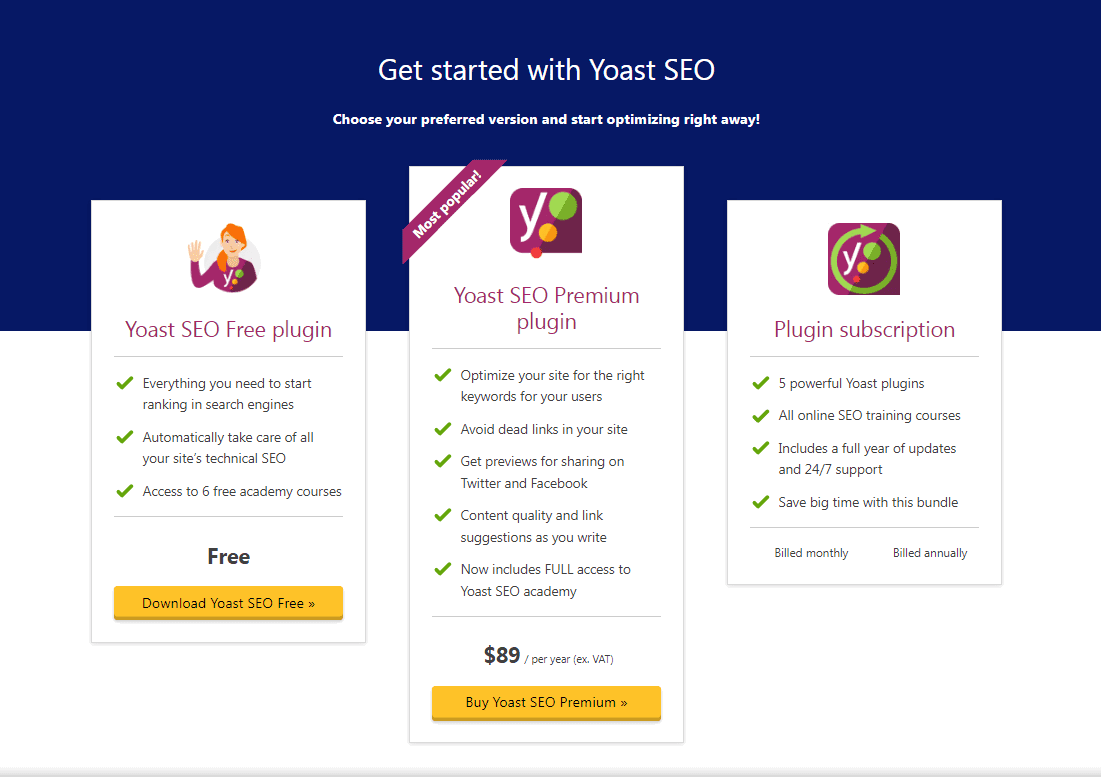Click the 'Download Yoast SEO Free' button
The image size is (1101, 777).
pyautogui.click(x=228, y=603)
